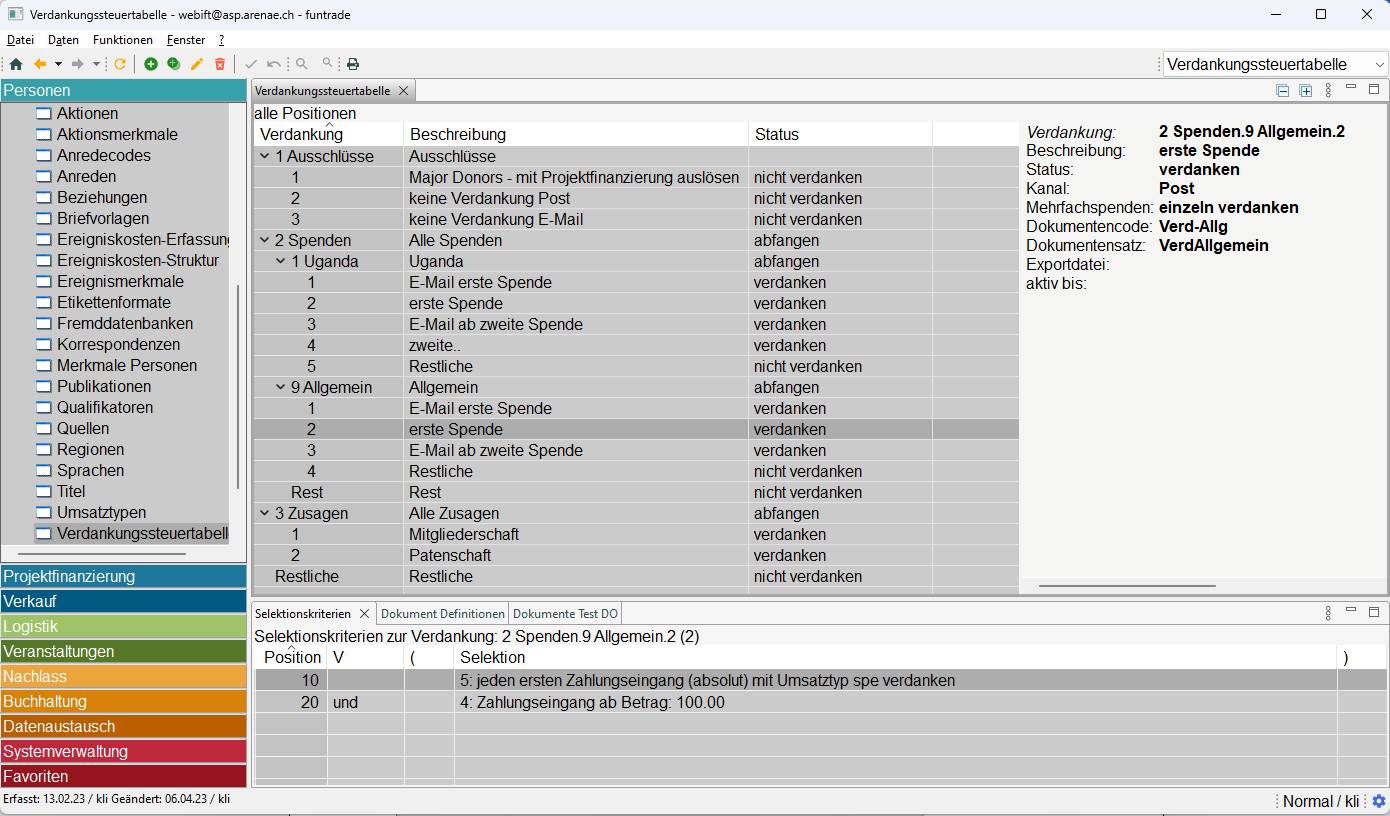
Task: Open the Projektfinanzierung module section
Action: coord(123,576)
